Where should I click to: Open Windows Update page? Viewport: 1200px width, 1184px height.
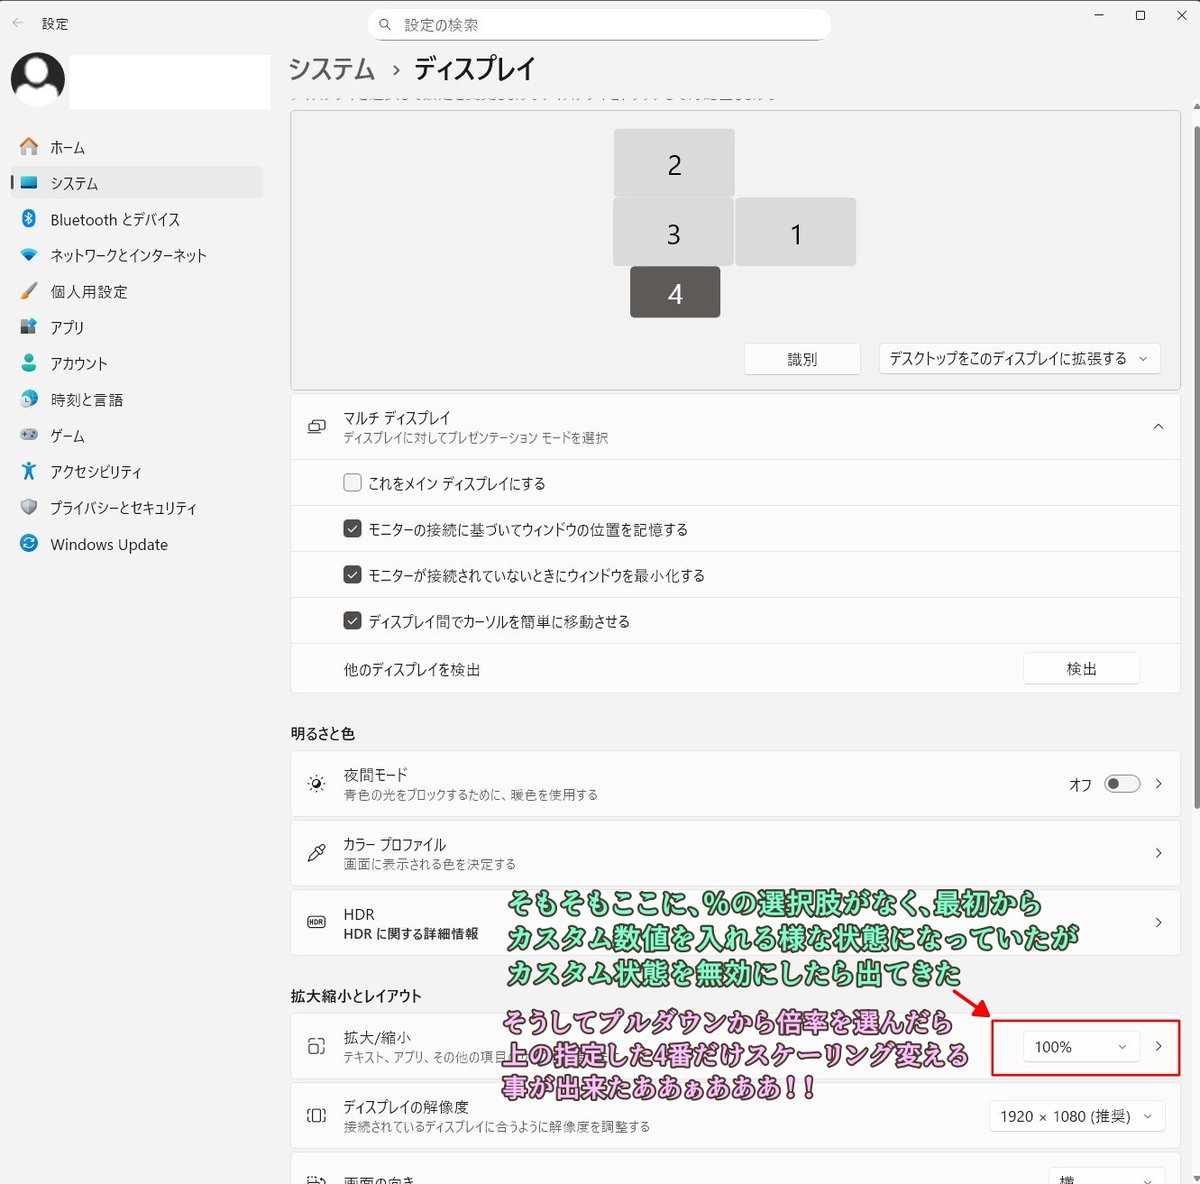137,544
